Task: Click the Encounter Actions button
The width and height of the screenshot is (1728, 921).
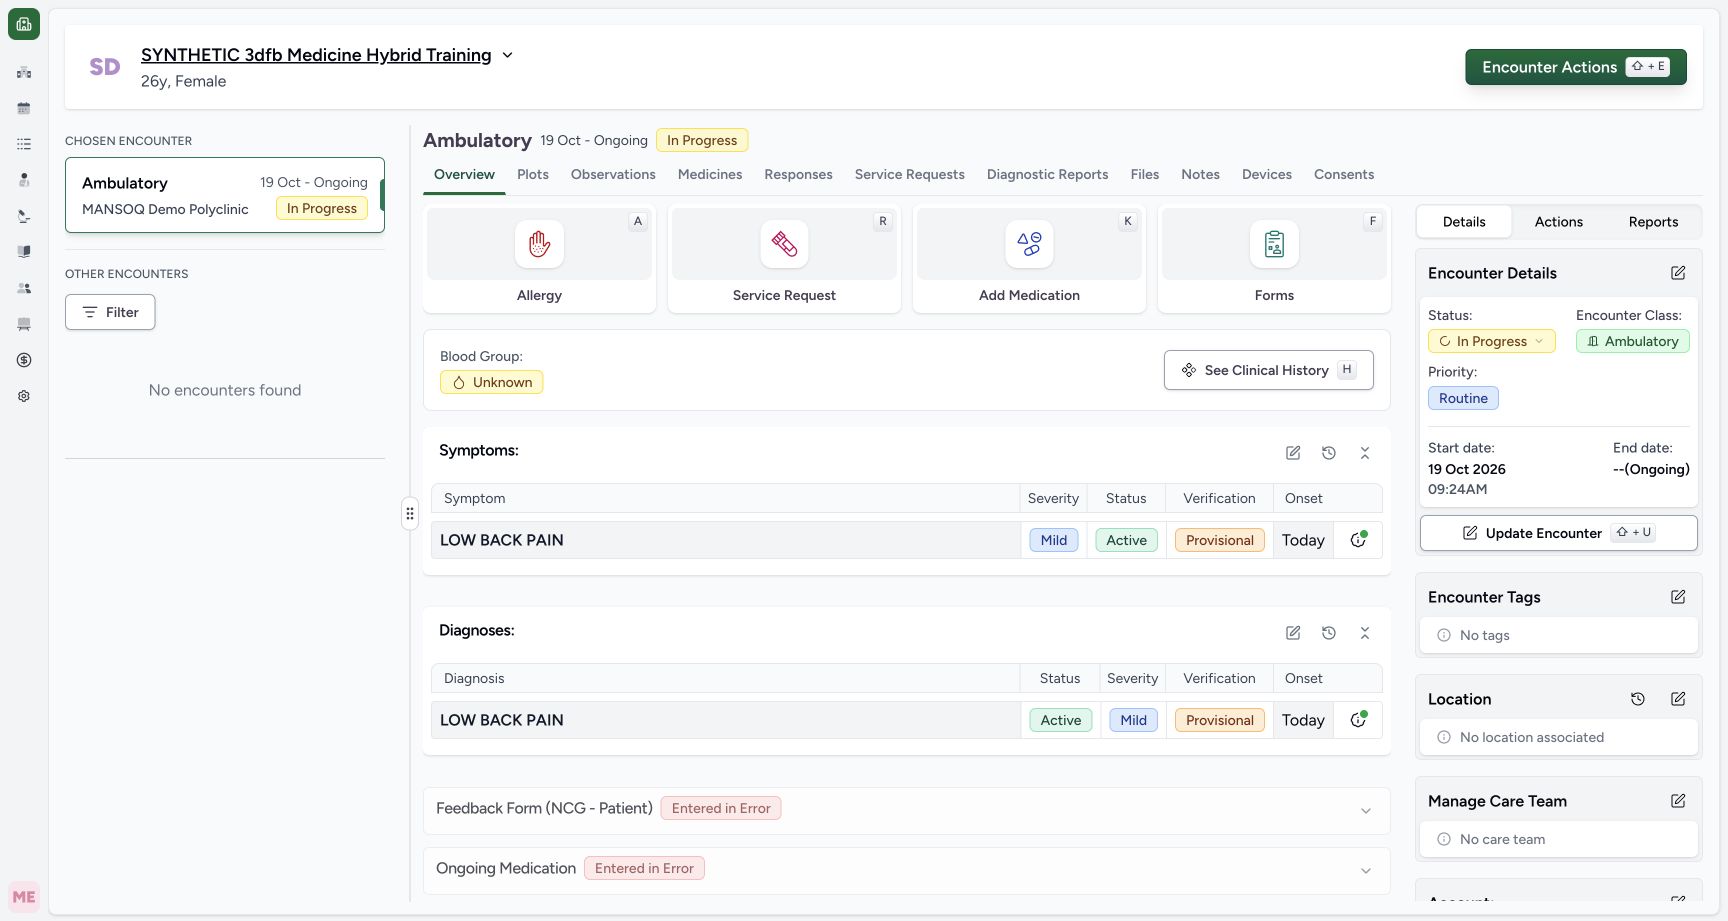Action: tap(1576, 67)
